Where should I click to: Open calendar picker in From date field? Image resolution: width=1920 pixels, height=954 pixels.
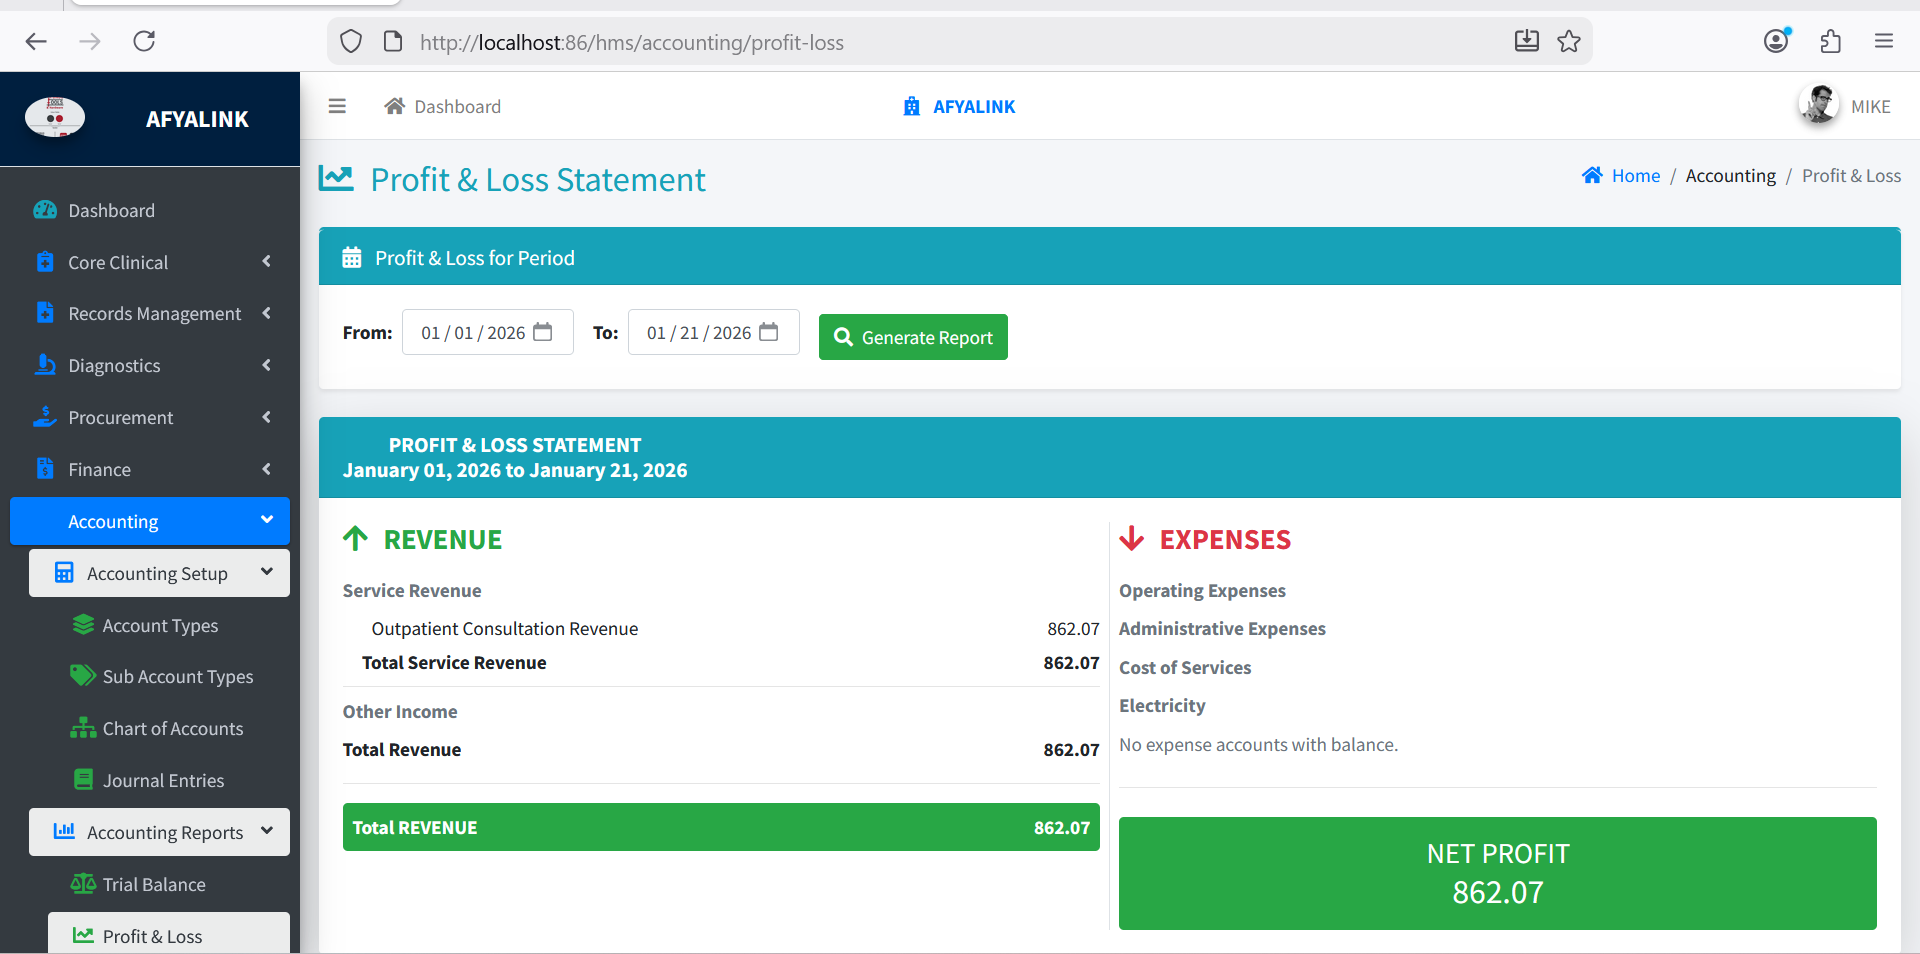[543, 332]
